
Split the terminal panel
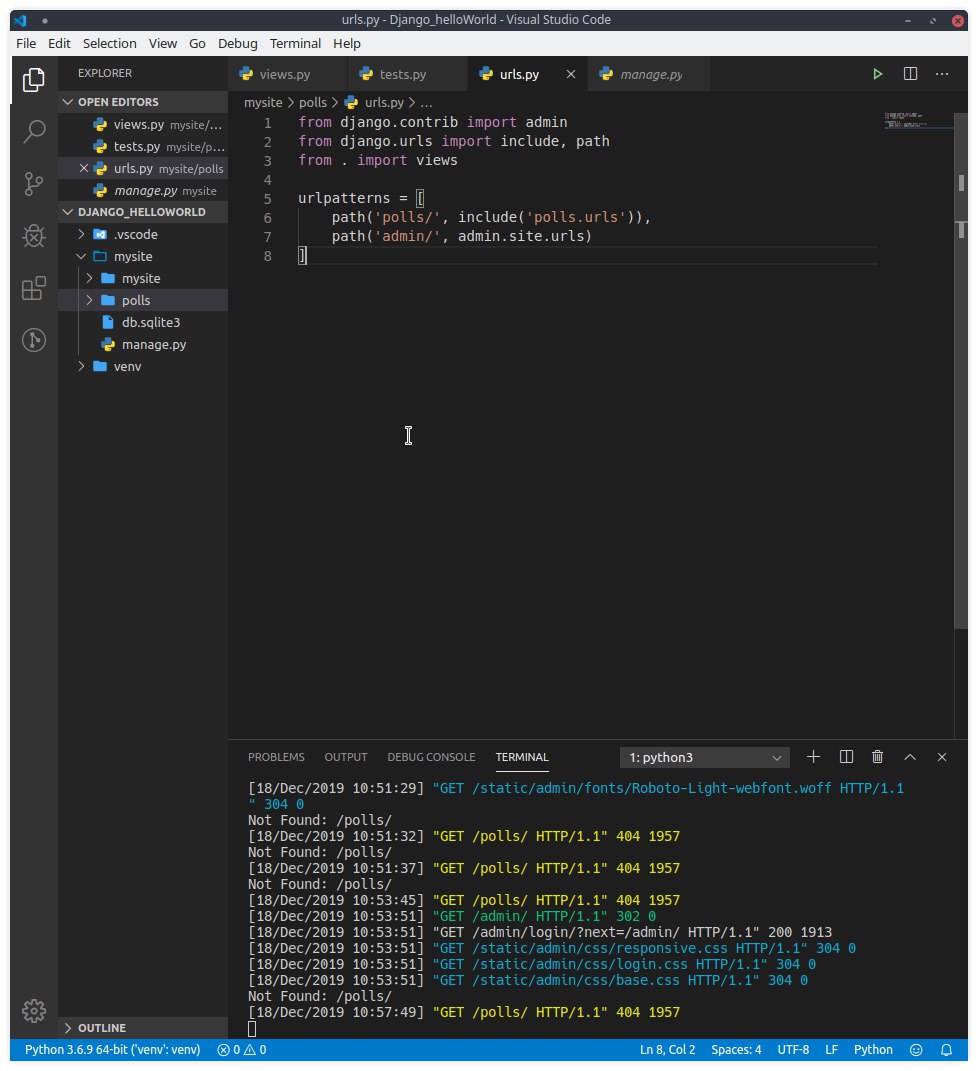(846, 757)
